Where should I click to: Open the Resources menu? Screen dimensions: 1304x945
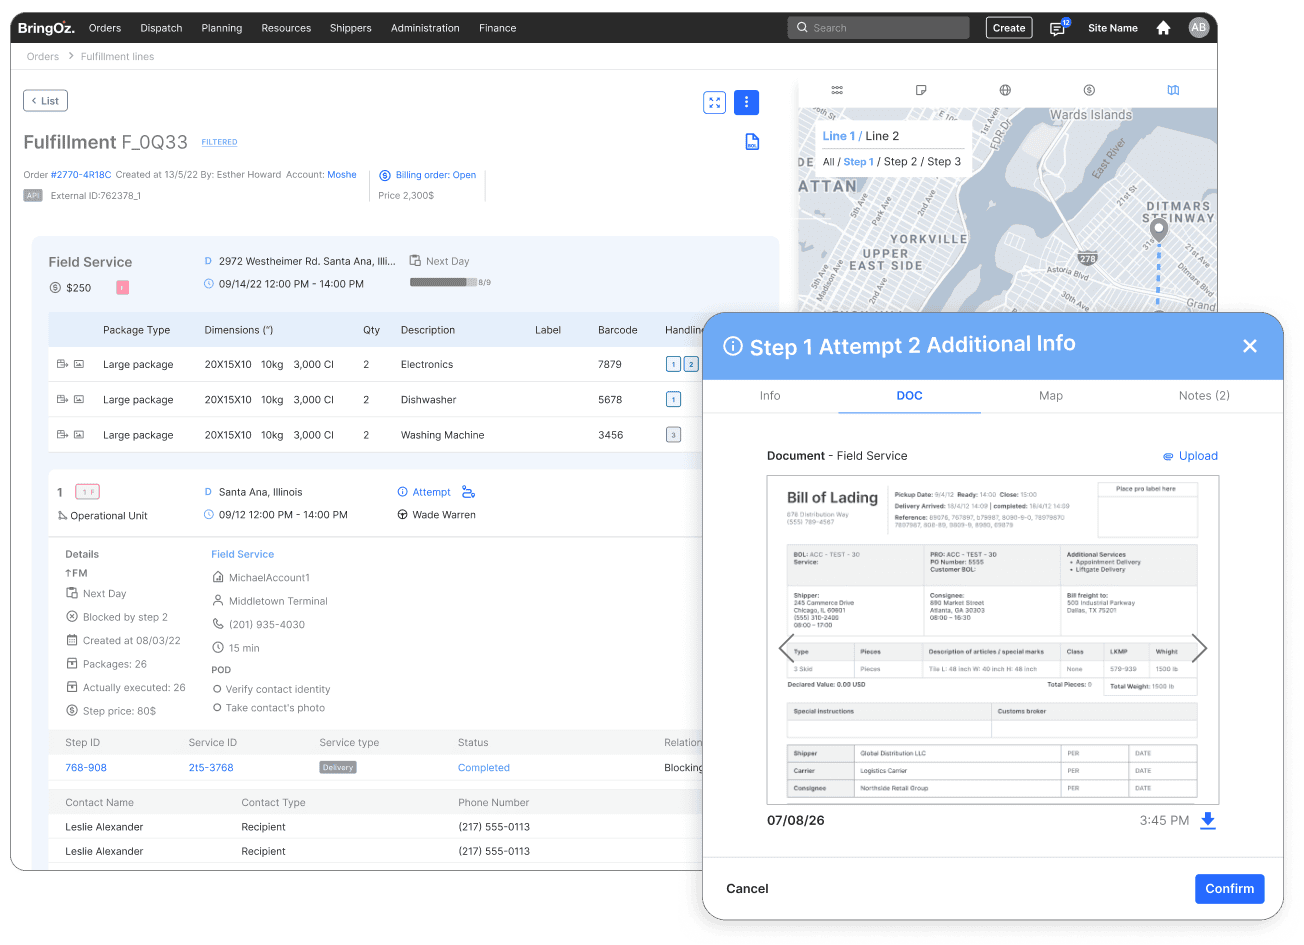click(x=286, y=28)
